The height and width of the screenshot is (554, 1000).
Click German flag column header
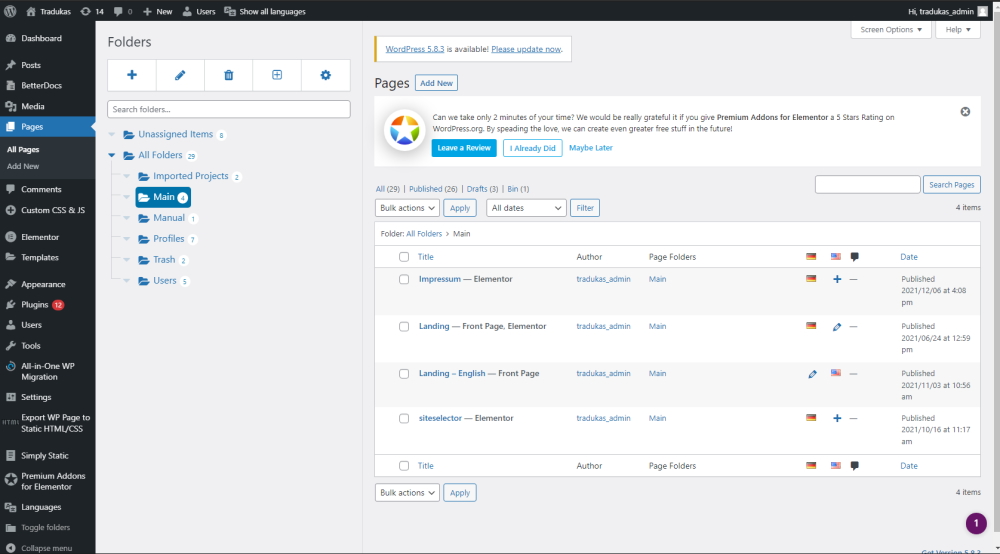click(811, 257)
